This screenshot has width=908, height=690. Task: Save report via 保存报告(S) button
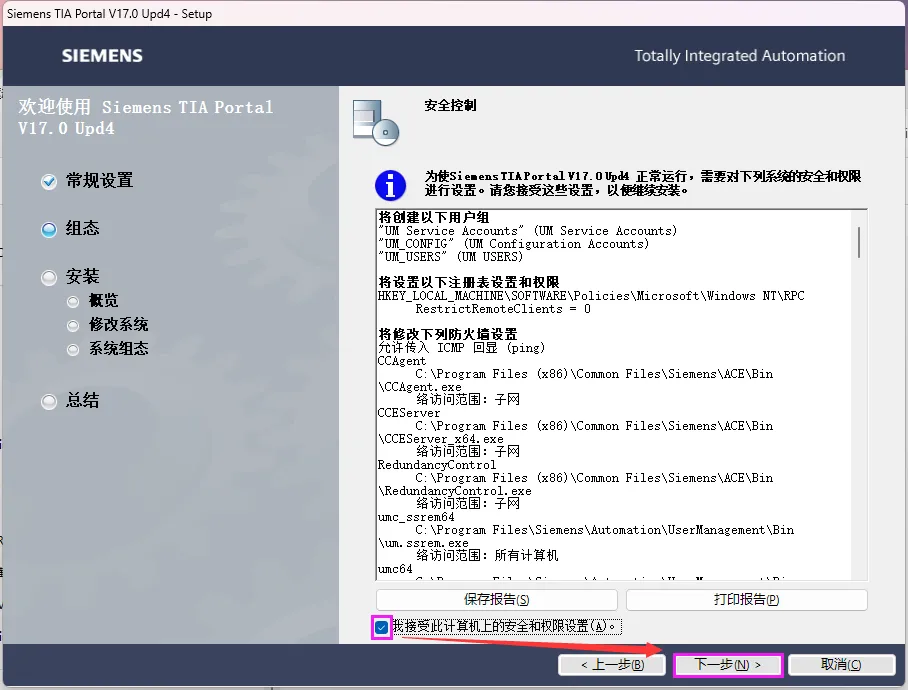pos(496,600)
